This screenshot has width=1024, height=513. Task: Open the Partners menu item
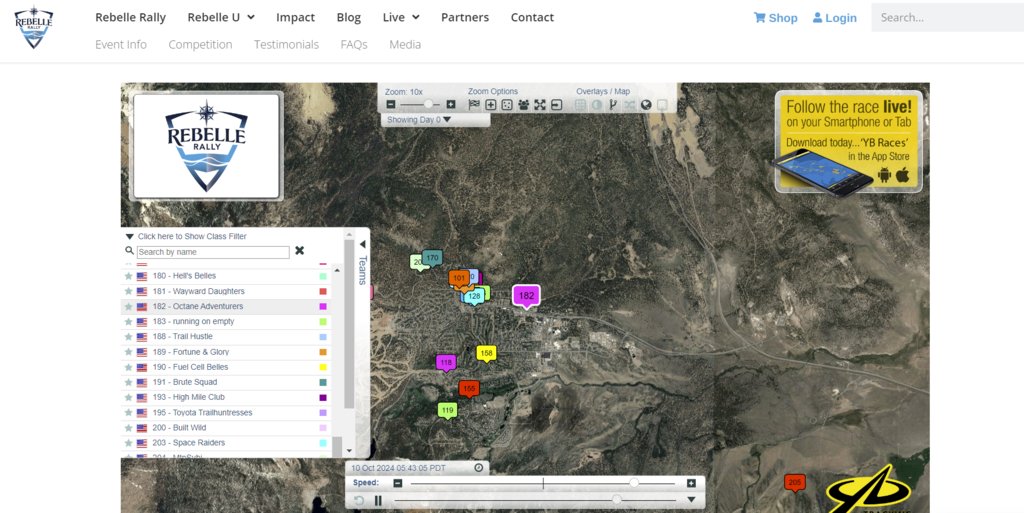(x=465, y=18)
